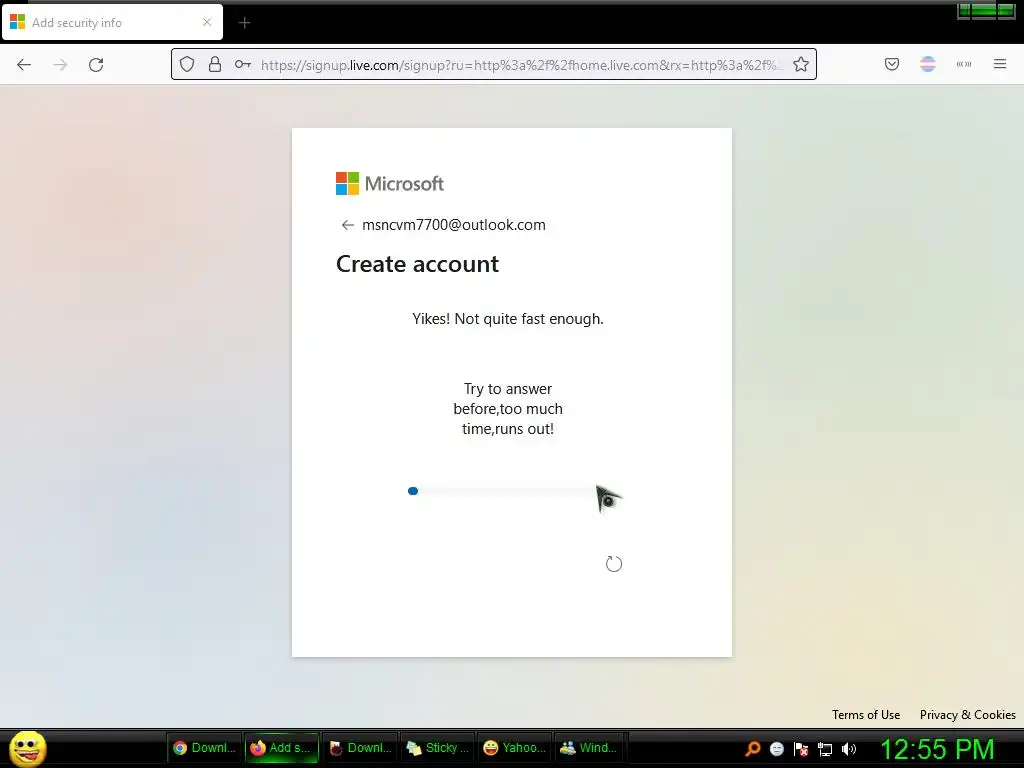This screenshot has height=768, width=1024.
Task: Click the msncvm7700@outlook.com email text
Action: coord(454,225)
